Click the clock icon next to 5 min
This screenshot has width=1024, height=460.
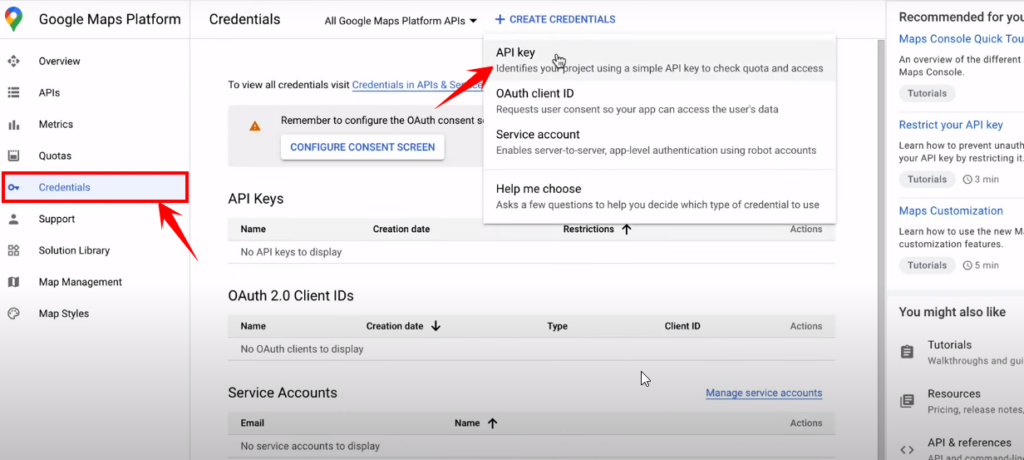pyautogui.click(x=968, y=265)
